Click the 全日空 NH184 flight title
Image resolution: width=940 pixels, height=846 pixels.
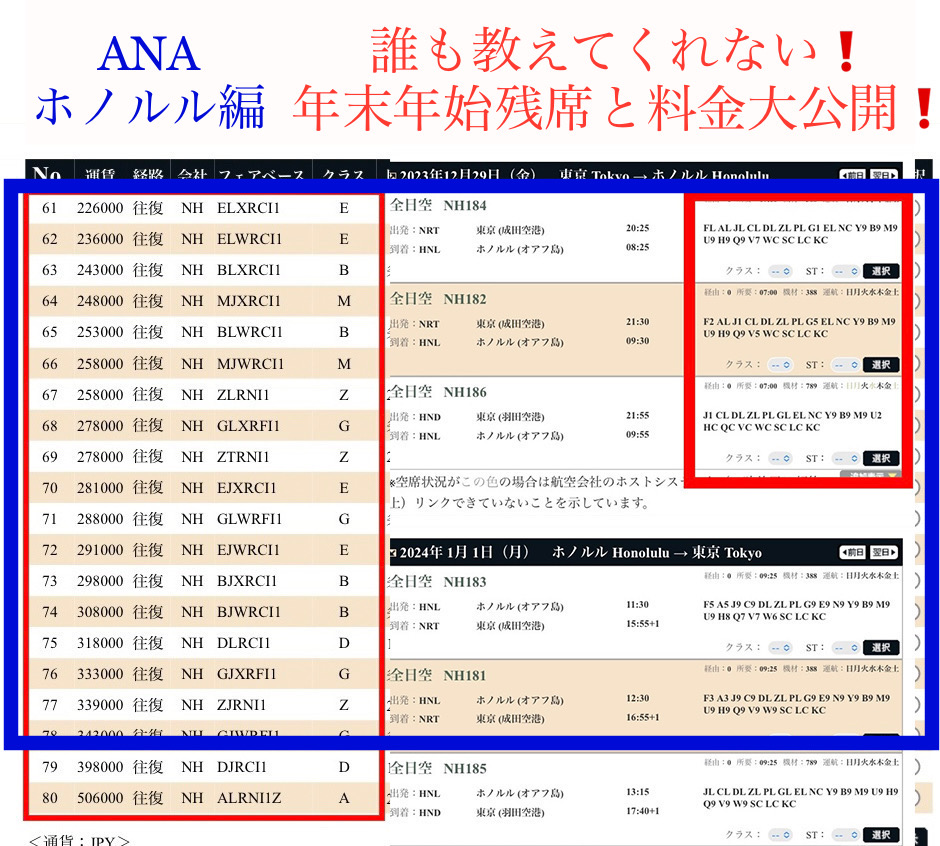[x=438, y=206]
